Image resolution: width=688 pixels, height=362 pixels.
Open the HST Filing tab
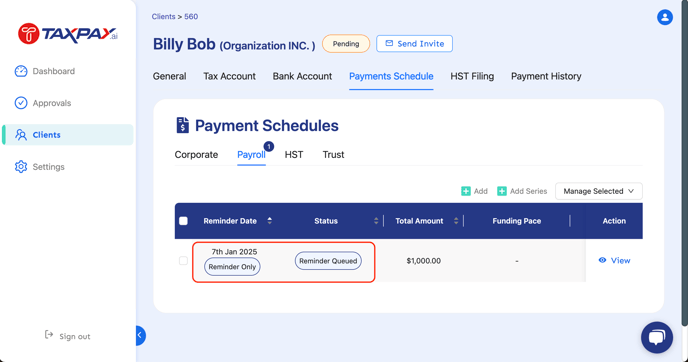[x=472, y=76]
